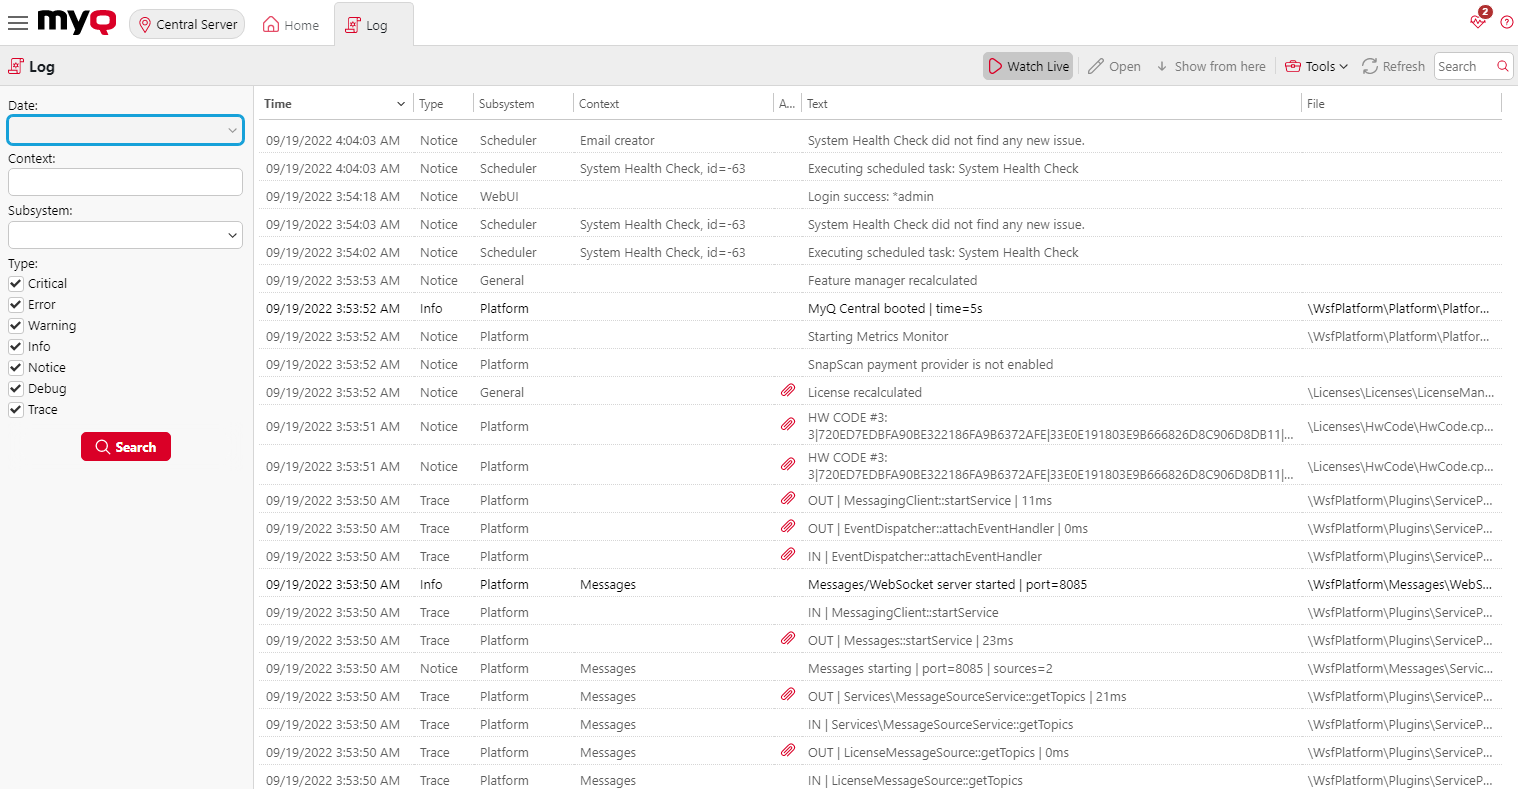The height and width of the screenshot is (789, 1518).
Task: Uncheck the Debug log type
Action: pos(15,388)
